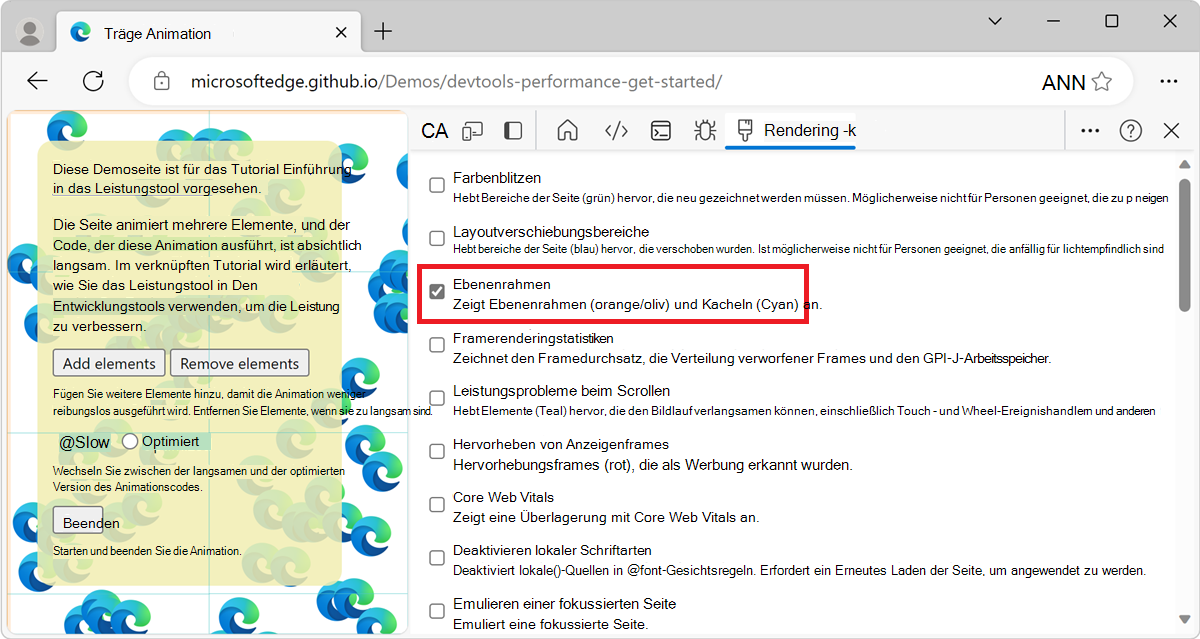Toggle device emulation icon in DevTools
Image resolution: width=1200 pixels, height=639 pixels.
coord(473,131)
